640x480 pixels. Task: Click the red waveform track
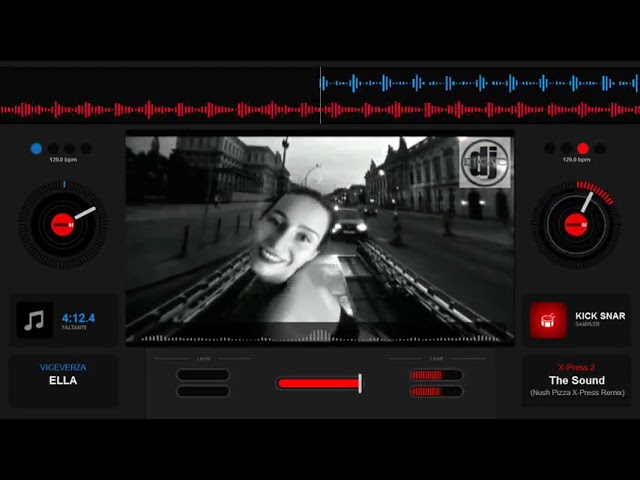point(320,110)
